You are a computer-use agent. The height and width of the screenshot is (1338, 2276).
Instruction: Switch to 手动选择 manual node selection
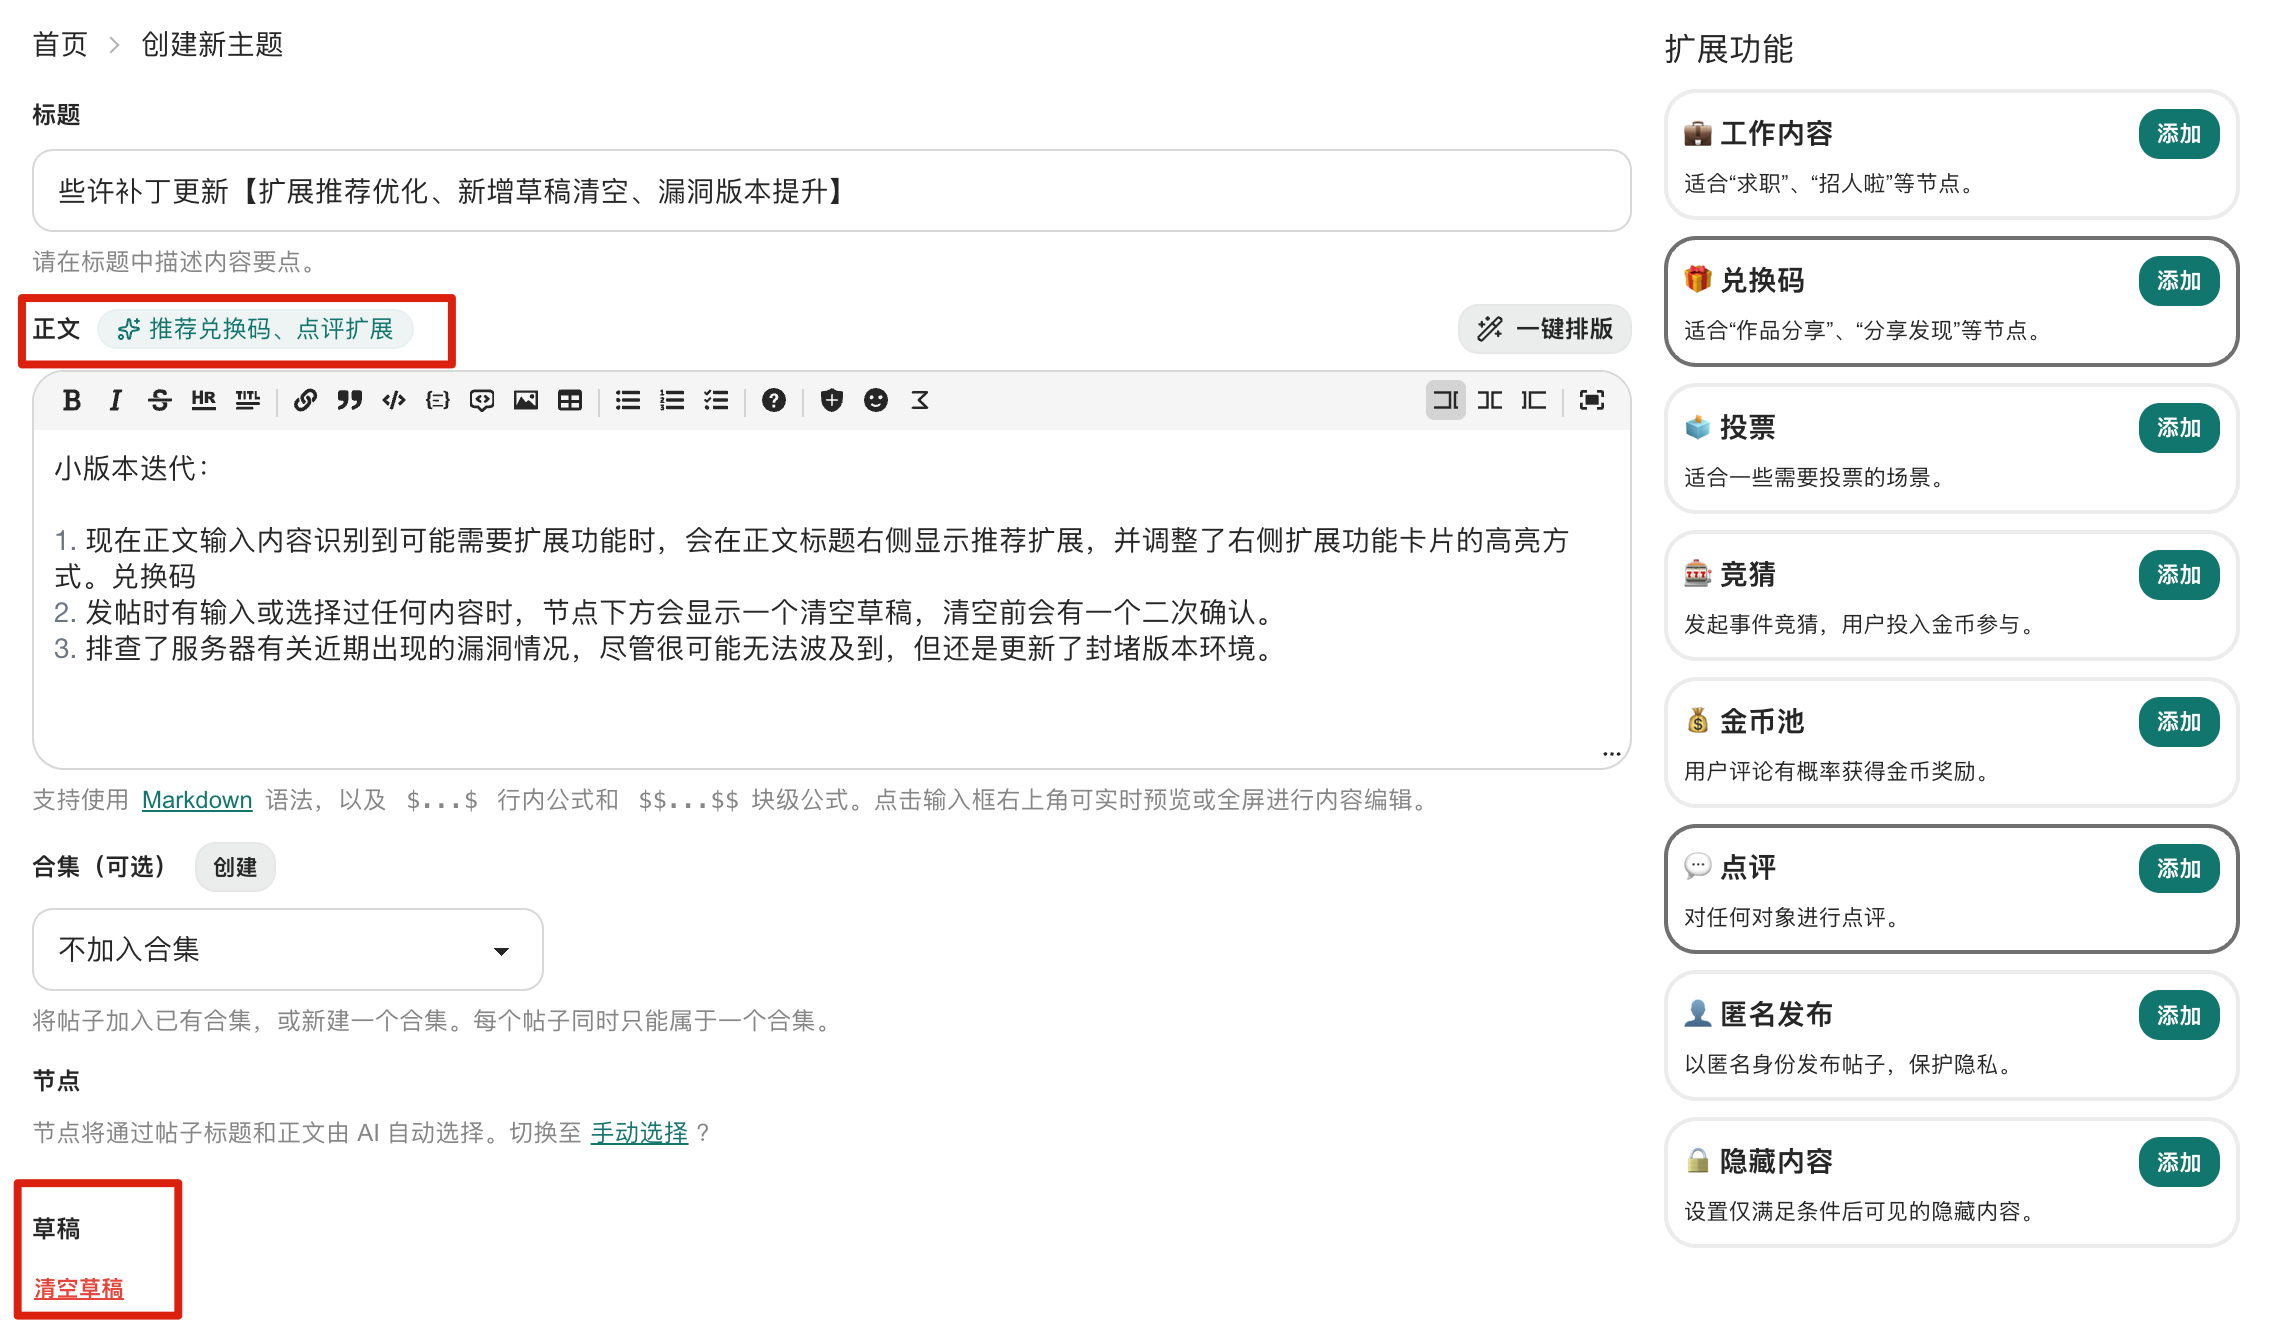pos(639,1133)
